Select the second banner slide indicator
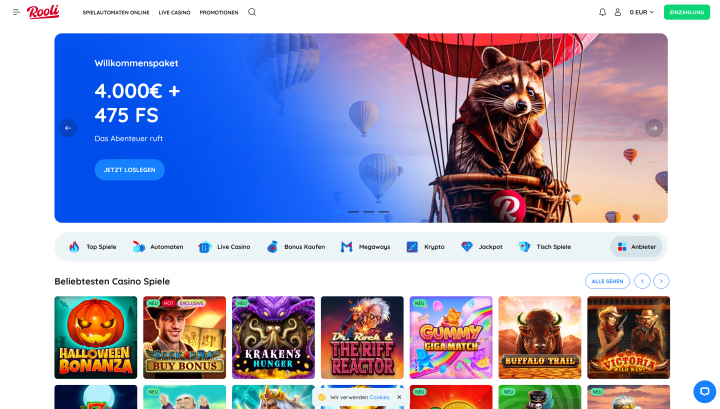 (x=354, y=212)
